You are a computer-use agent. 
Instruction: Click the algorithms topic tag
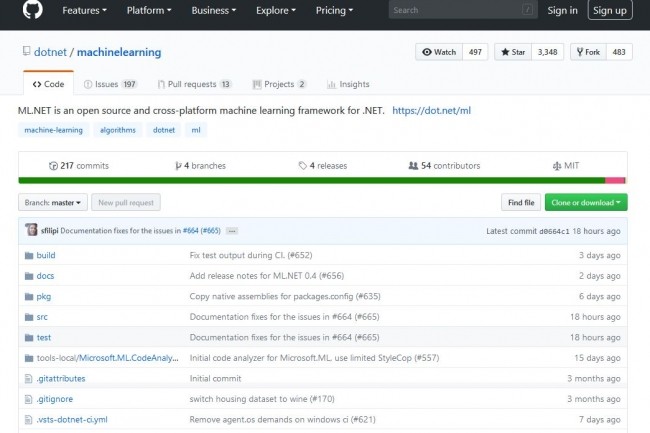point(118,130)
